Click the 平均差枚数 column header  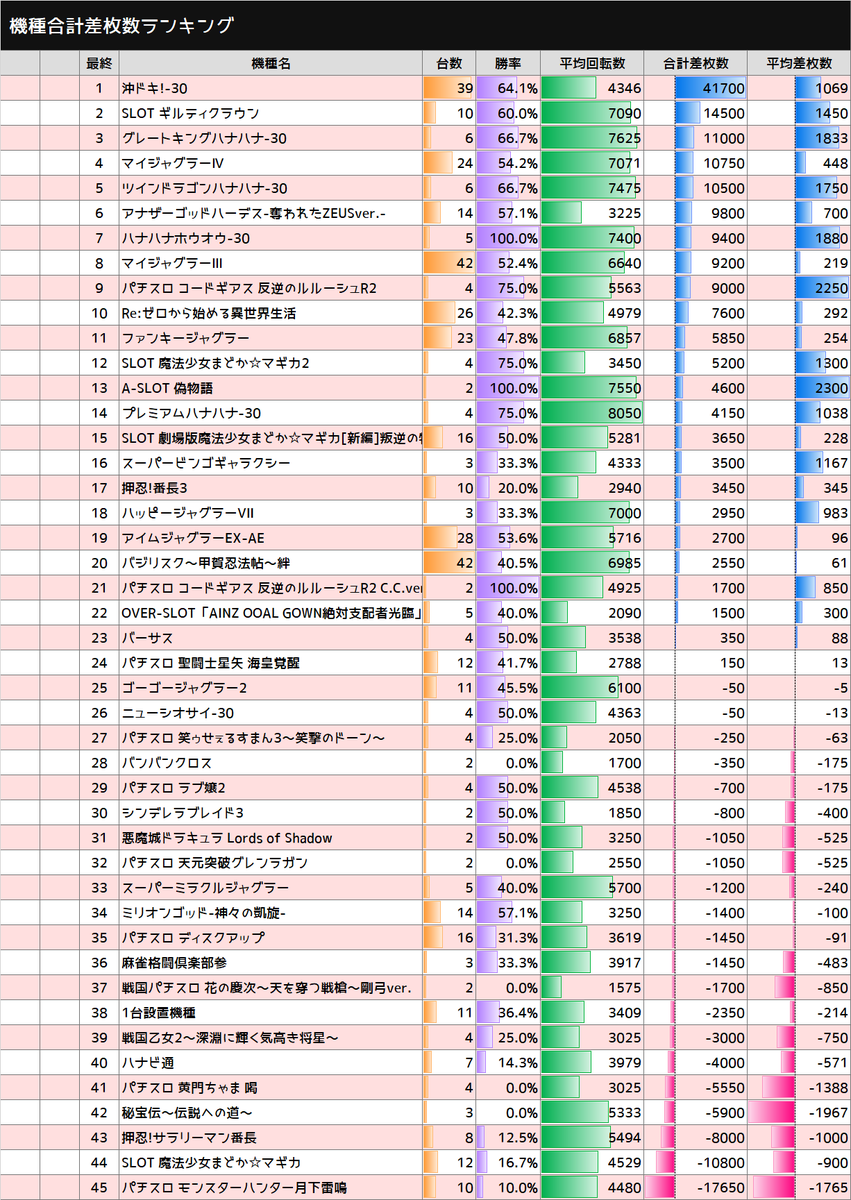pyautogui.click(x=799, y=63)
